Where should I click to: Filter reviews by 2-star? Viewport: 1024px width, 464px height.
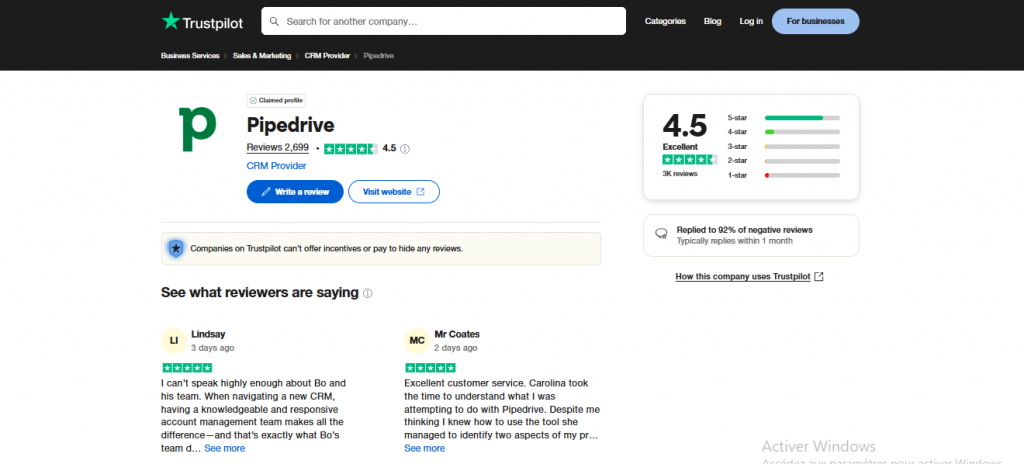pos(784,161)
